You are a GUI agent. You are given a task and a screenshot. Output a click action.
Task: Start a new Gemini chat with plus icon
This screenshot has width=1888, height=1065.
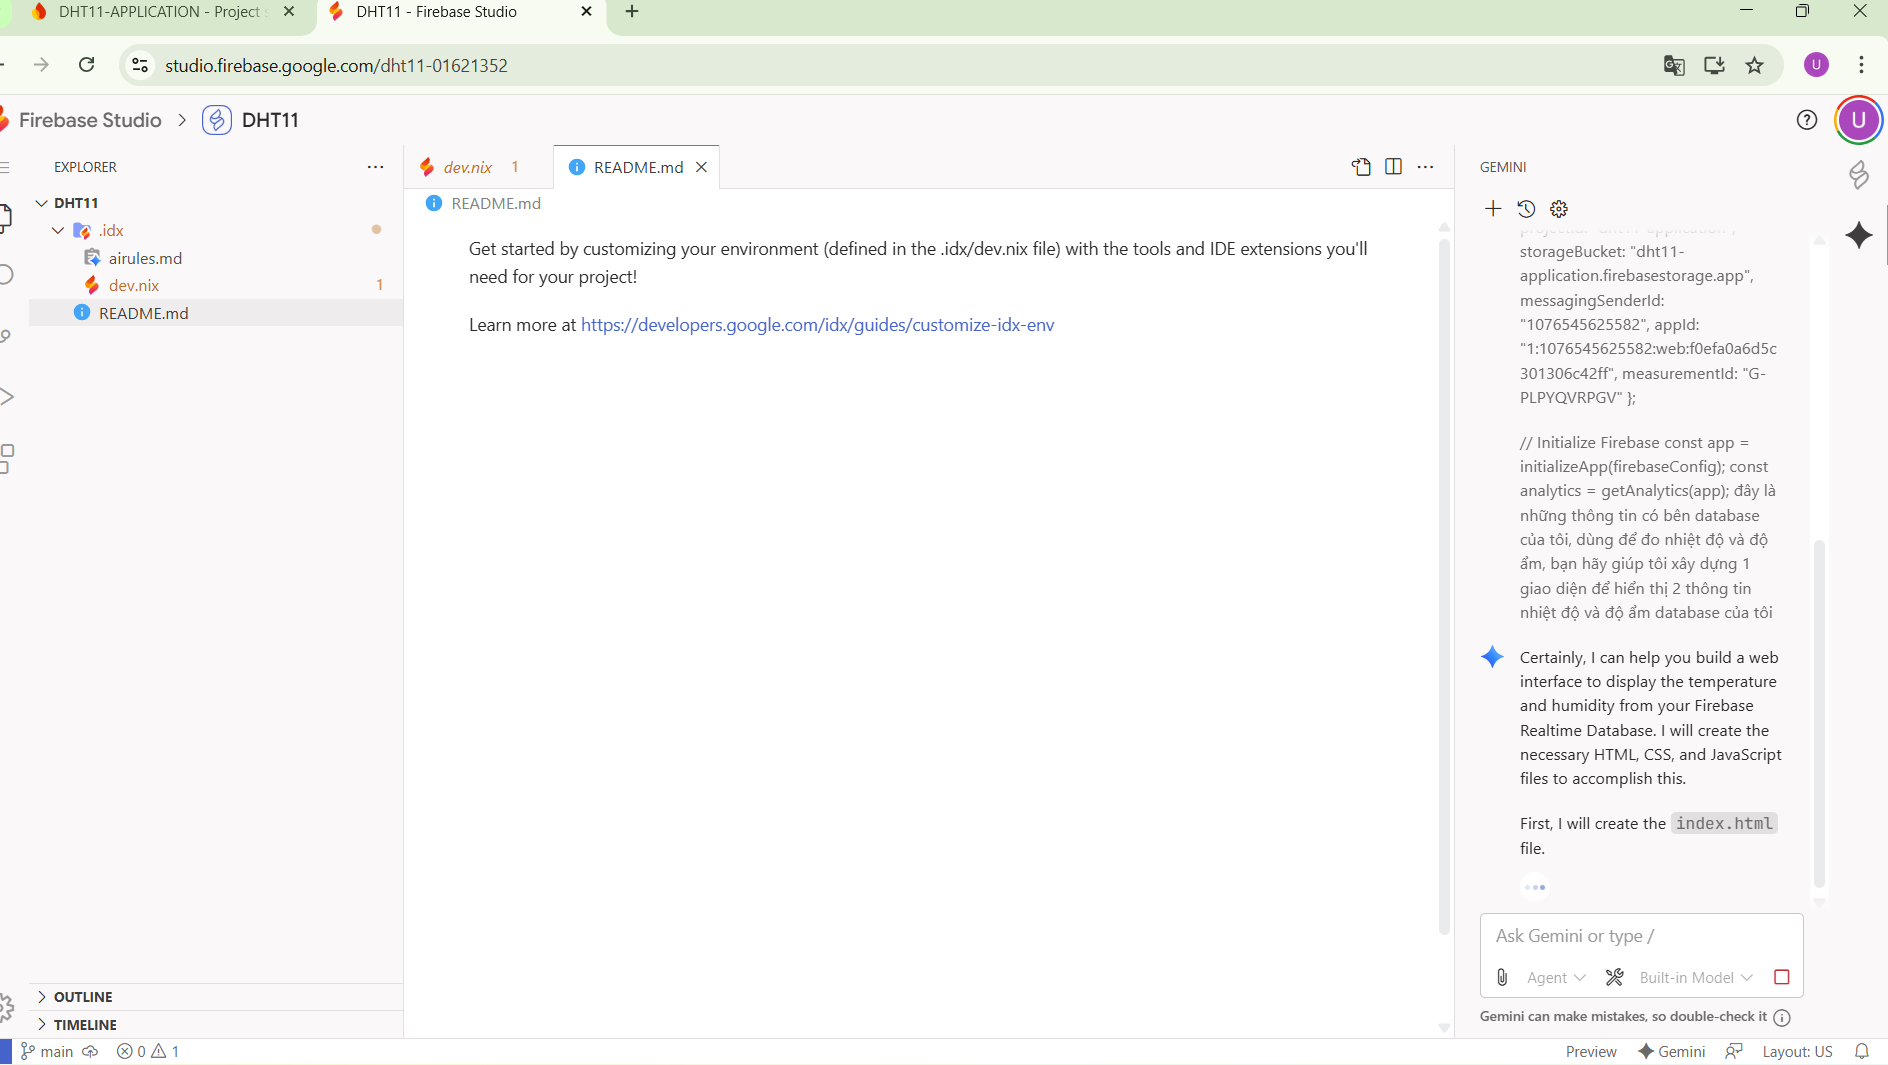pos(1493,208)
